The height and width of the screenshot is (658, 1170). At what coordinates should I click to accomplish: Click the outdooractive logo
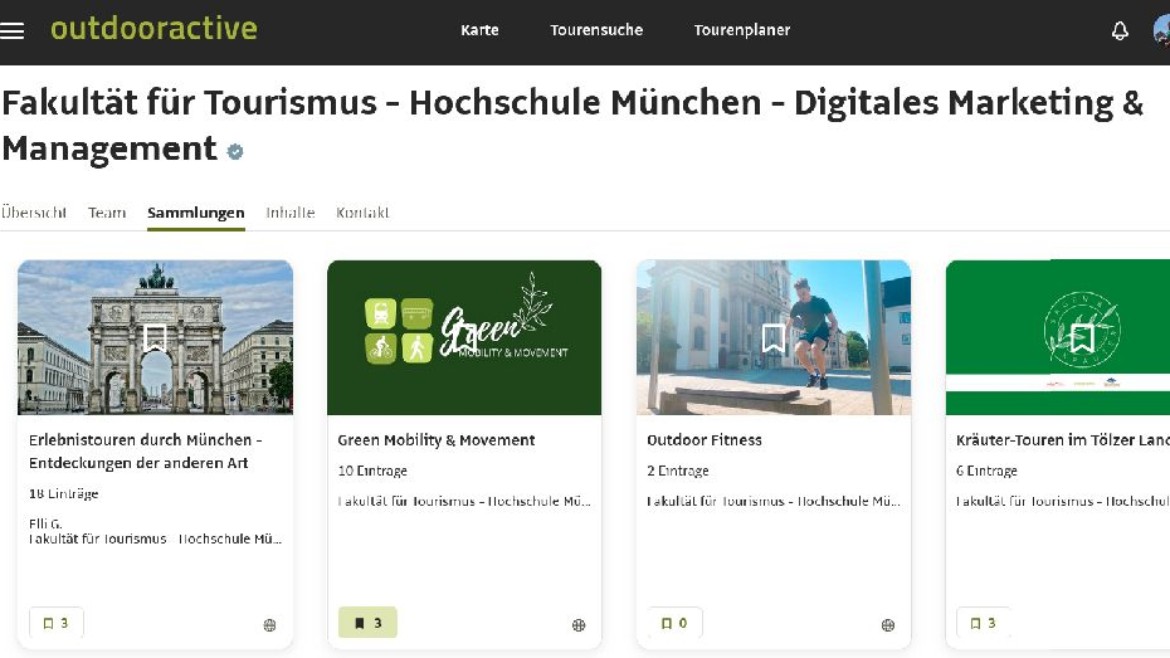(154, 28)
